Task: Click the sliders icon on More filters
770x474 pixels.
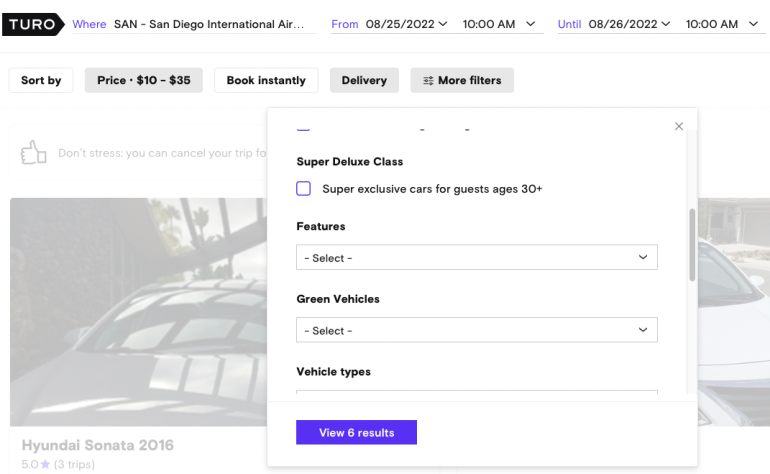Action: 427,81
